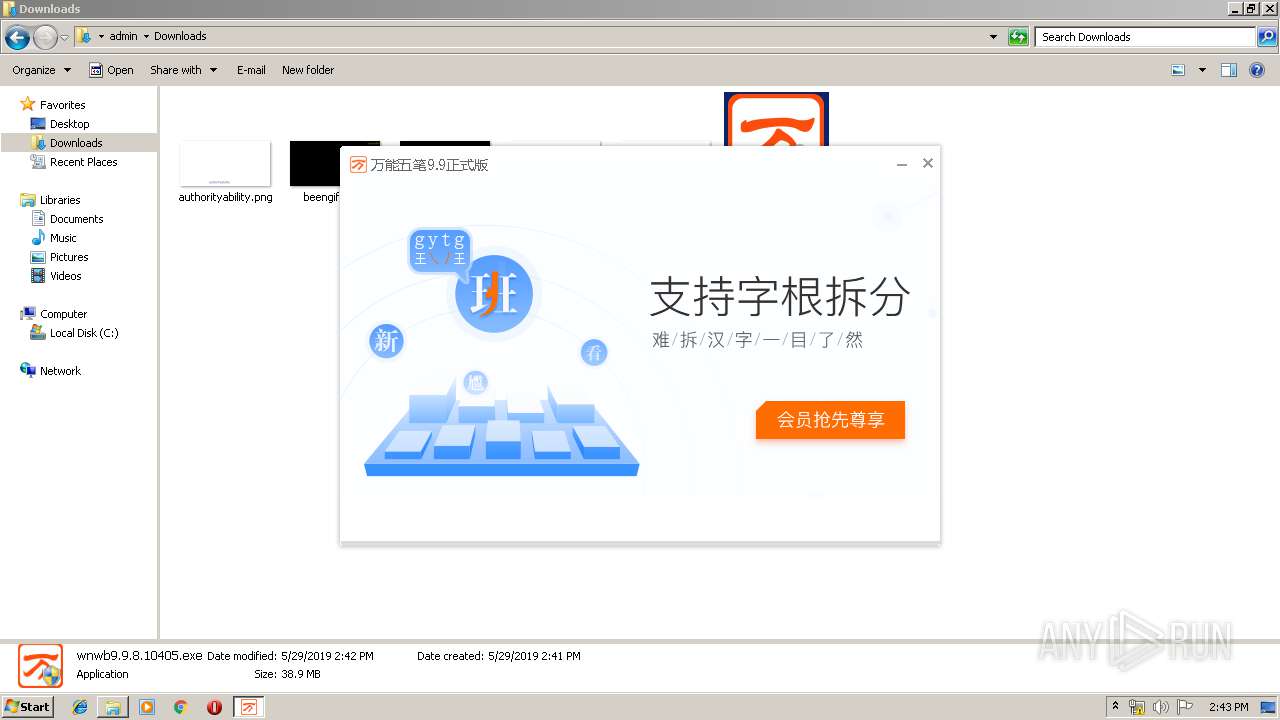Viewport: 1280px width, 720px height.
Task: Close the 万能五笔 installer window
Action: (928, 163)
